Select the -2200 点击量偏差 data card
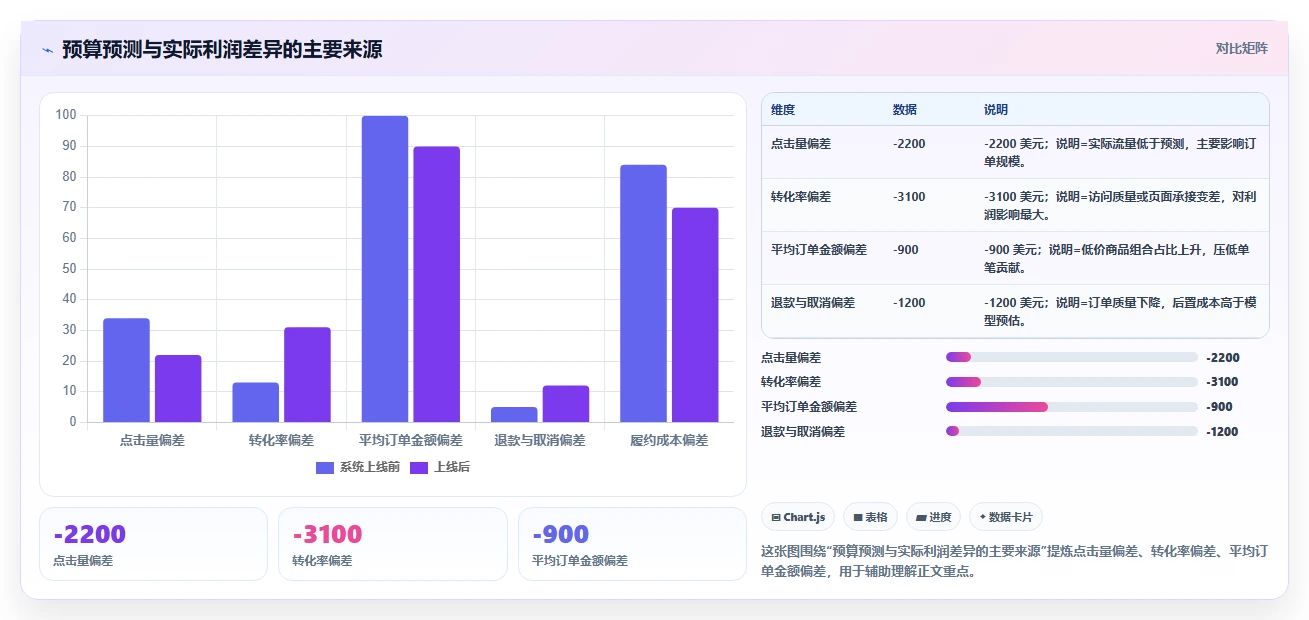This screenshot has width=1309, height=620. 153,544
